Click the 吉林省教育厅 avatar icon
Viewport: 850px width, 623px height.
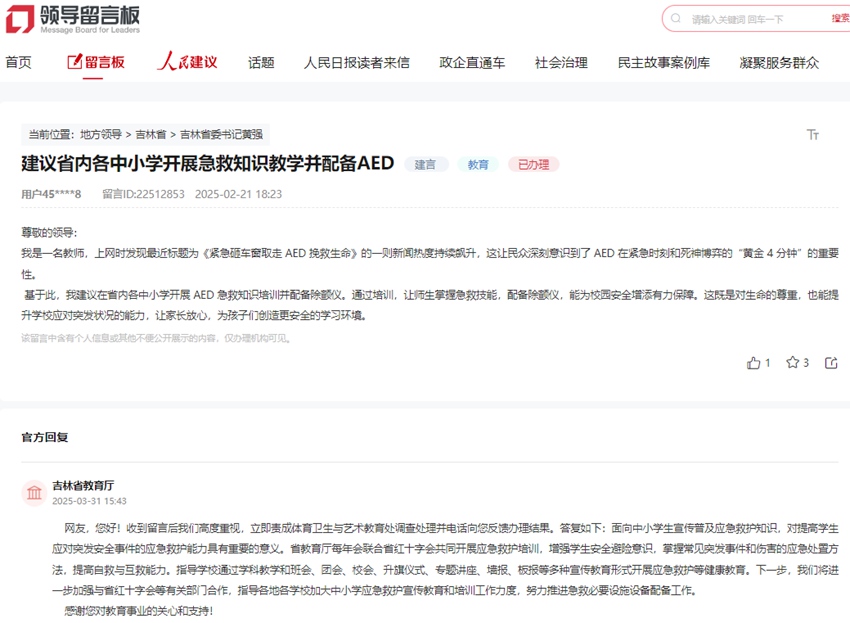coord(35,494)
